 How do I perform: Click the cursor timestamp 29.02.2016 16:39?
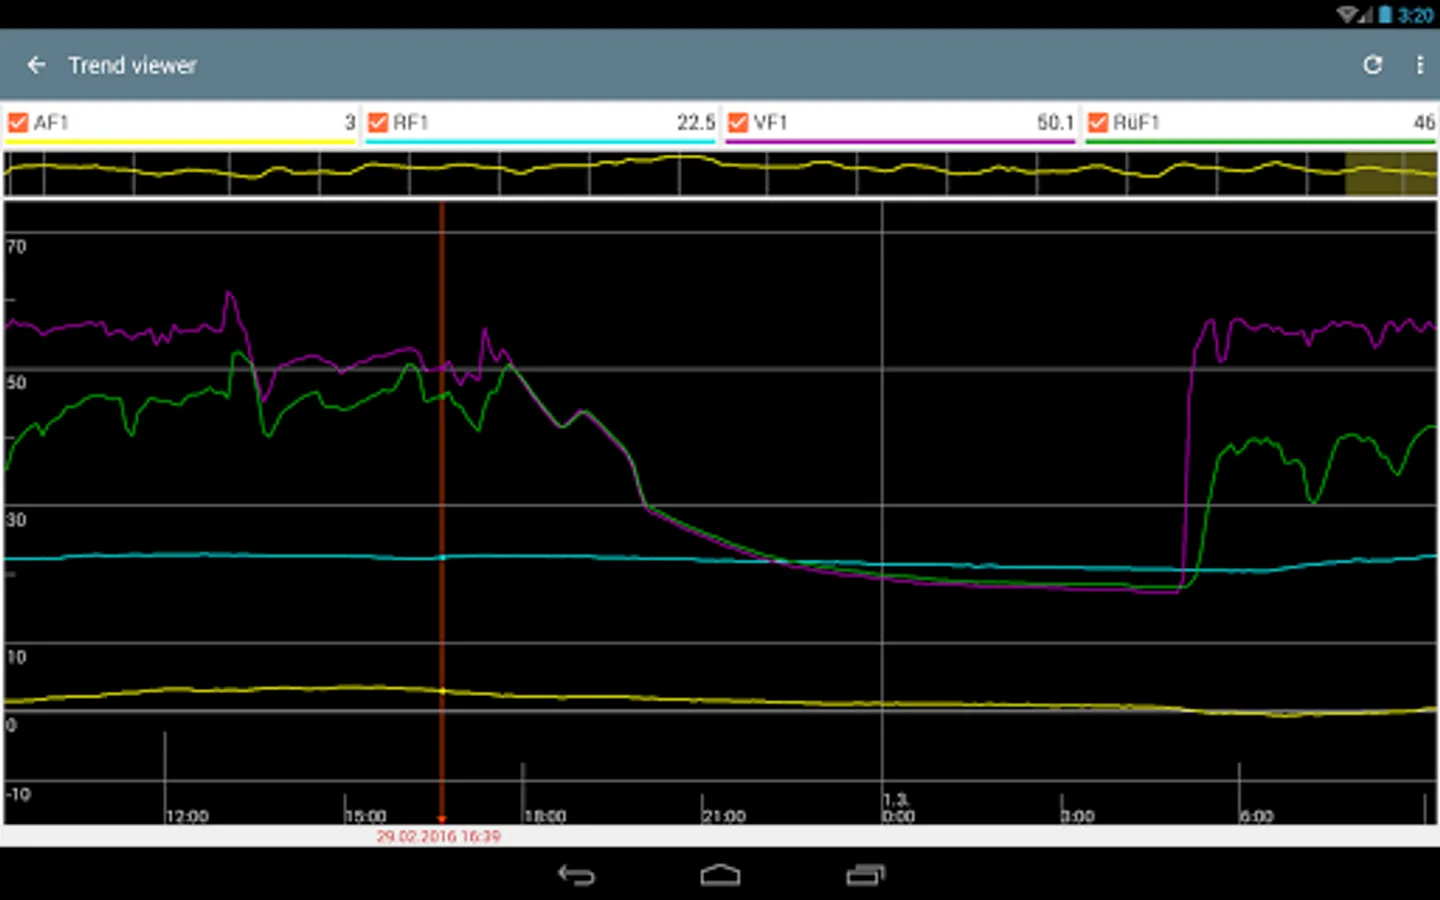coord(438,836)
